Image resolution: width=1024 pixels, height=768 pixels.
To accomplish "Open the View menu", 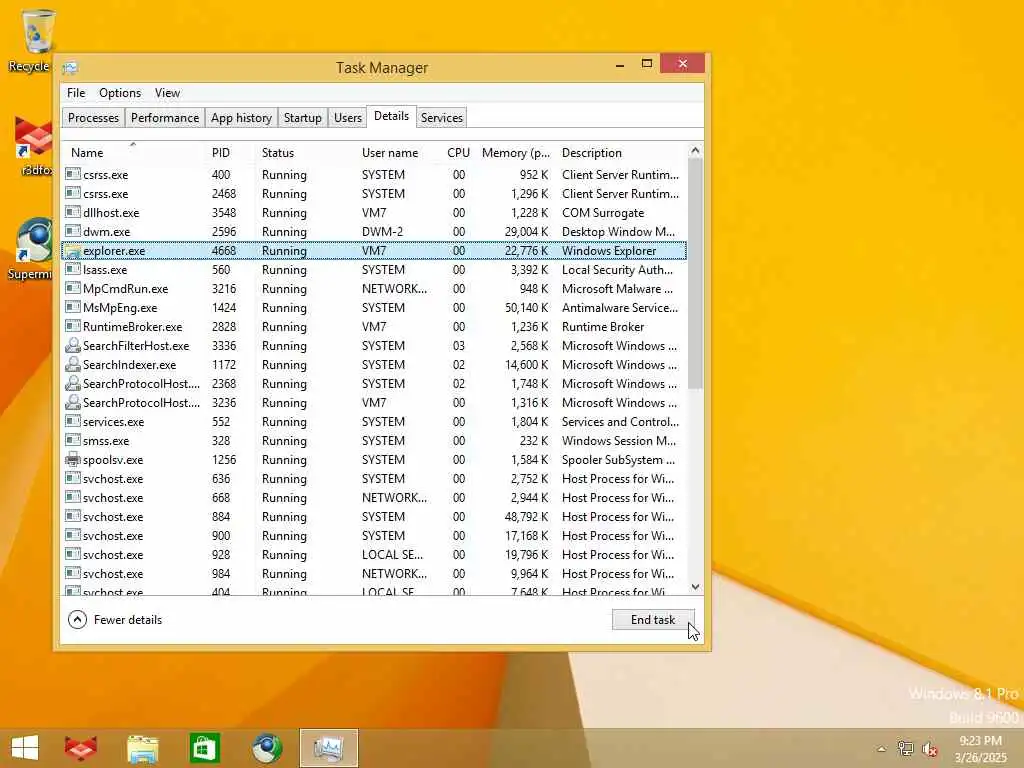I will coord(167,93).
